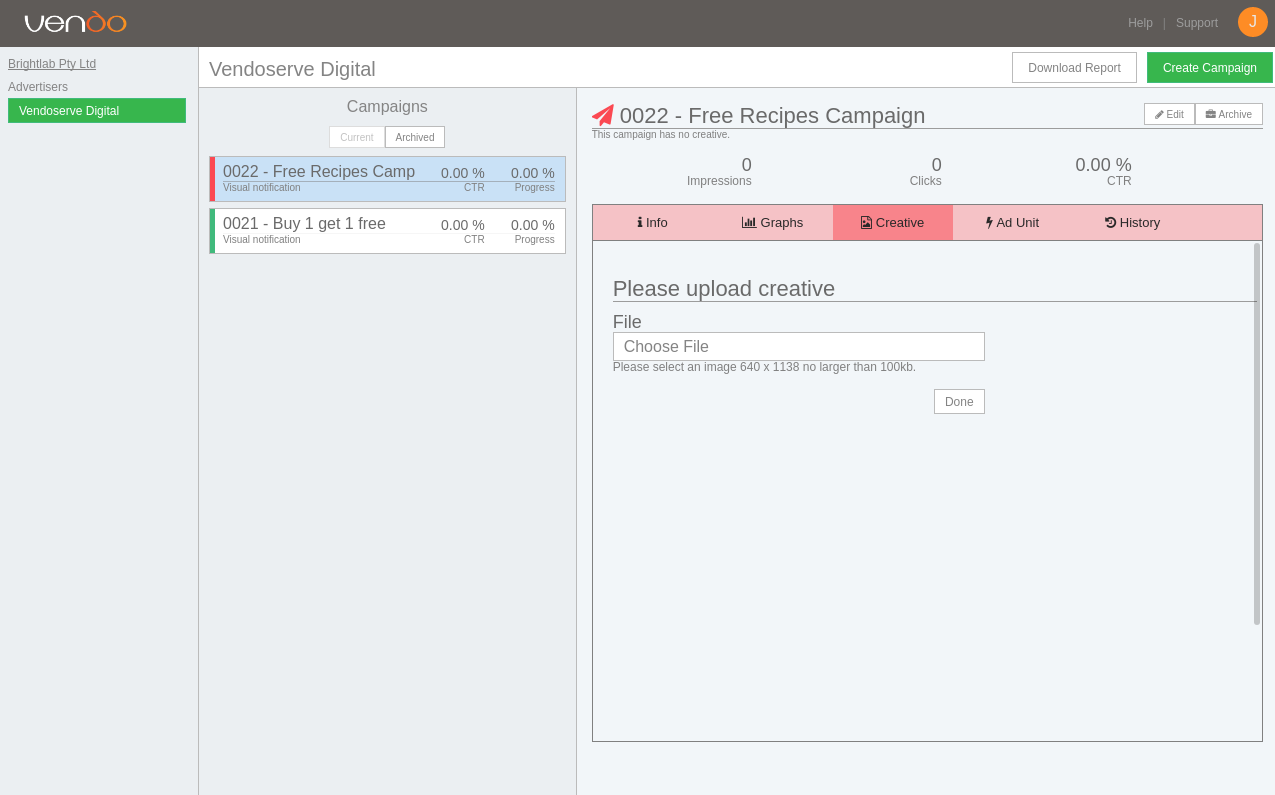This screenshot has height=795, width=1275.
Task: Open the orange J user avatar
Action: [x=1252, y=22]
